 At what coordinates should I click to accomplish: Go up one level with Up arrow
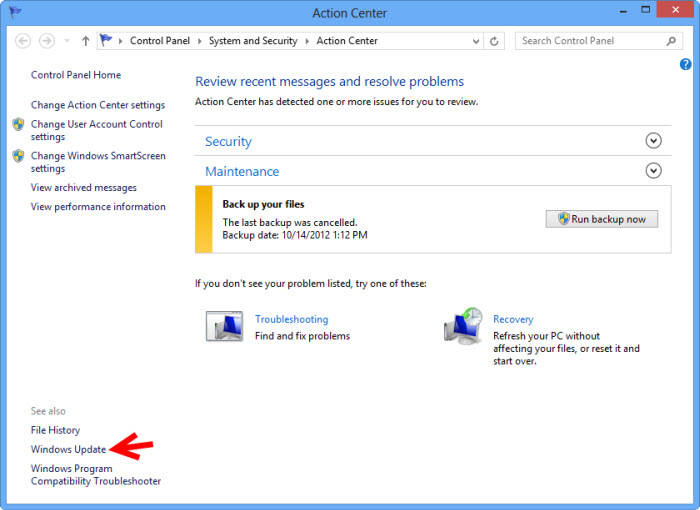[x=85, y=41]
